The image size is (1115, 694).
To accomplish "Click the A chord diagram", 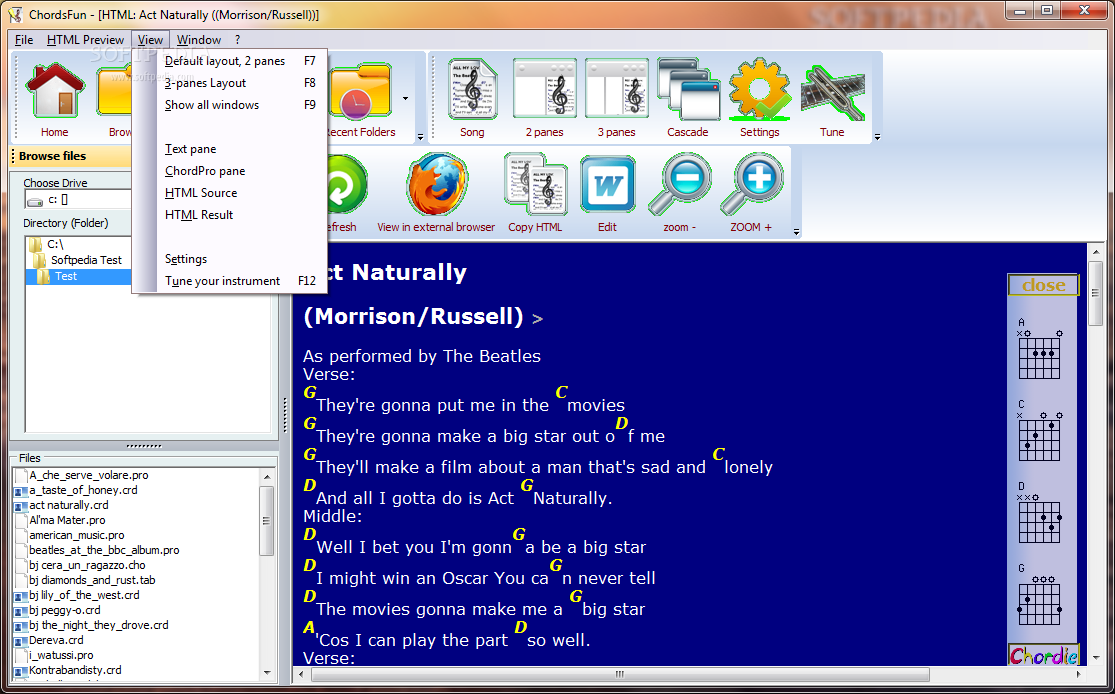I will [x=1040, y=349].
